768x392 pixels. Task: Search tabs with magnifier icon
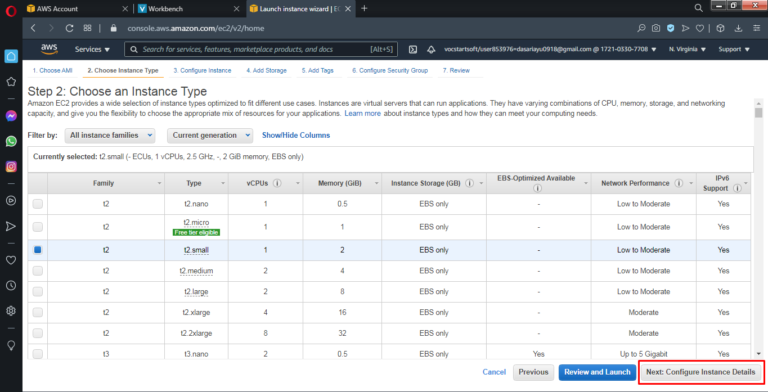coord(698,8)
